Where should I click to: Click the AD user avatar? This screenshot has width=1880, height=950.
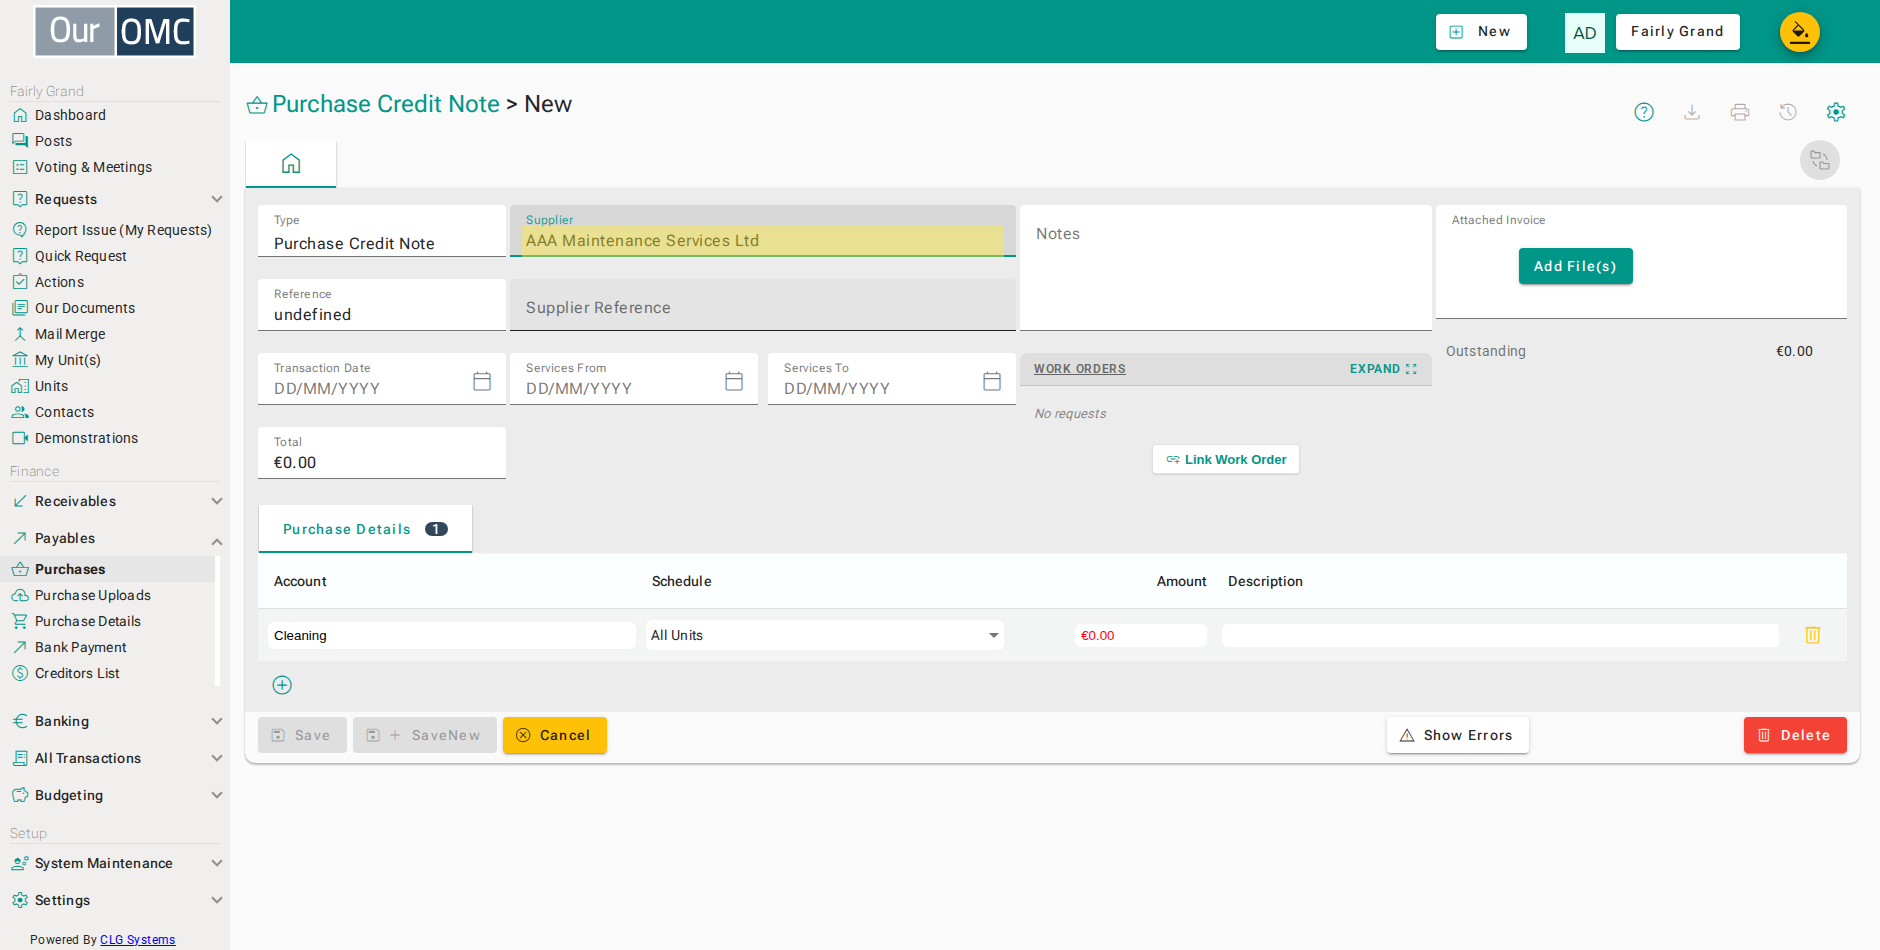coord(1585,32)
